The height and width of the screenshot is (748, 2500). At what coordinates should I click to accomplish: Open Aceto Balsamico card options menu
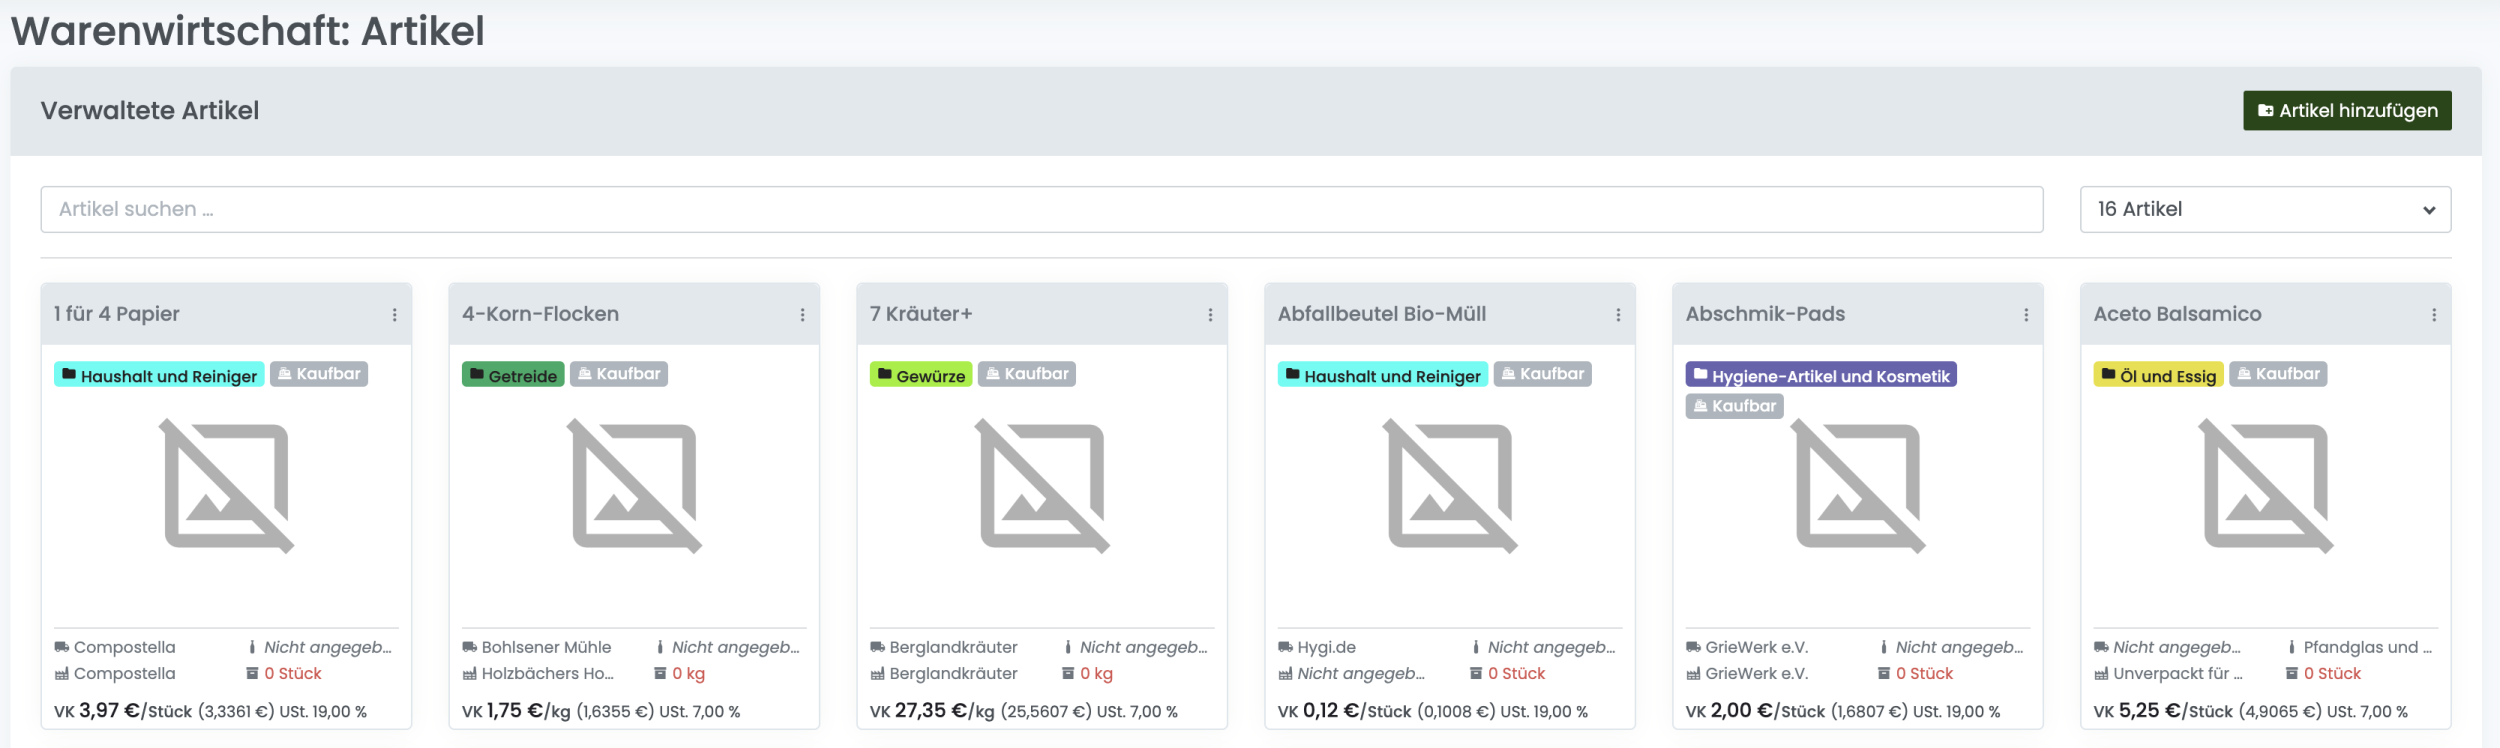(2434, 315)
